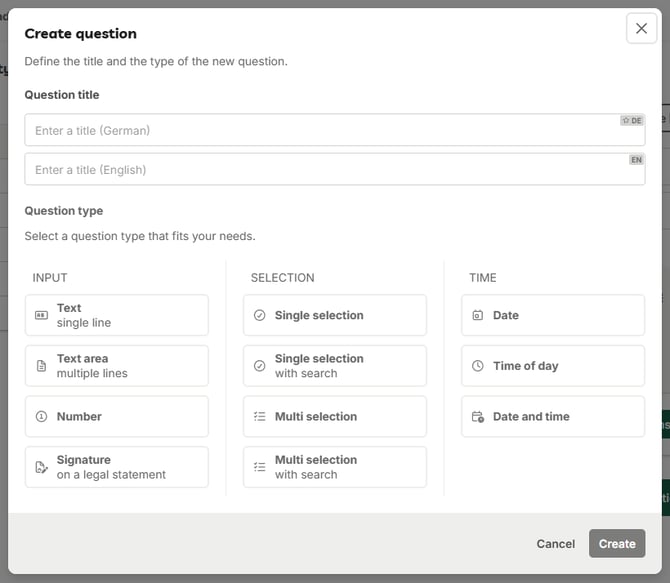Click the Single selection with search icon
Image resolution: width=670 pixels, height=583 pixels.
pos(259,366)
